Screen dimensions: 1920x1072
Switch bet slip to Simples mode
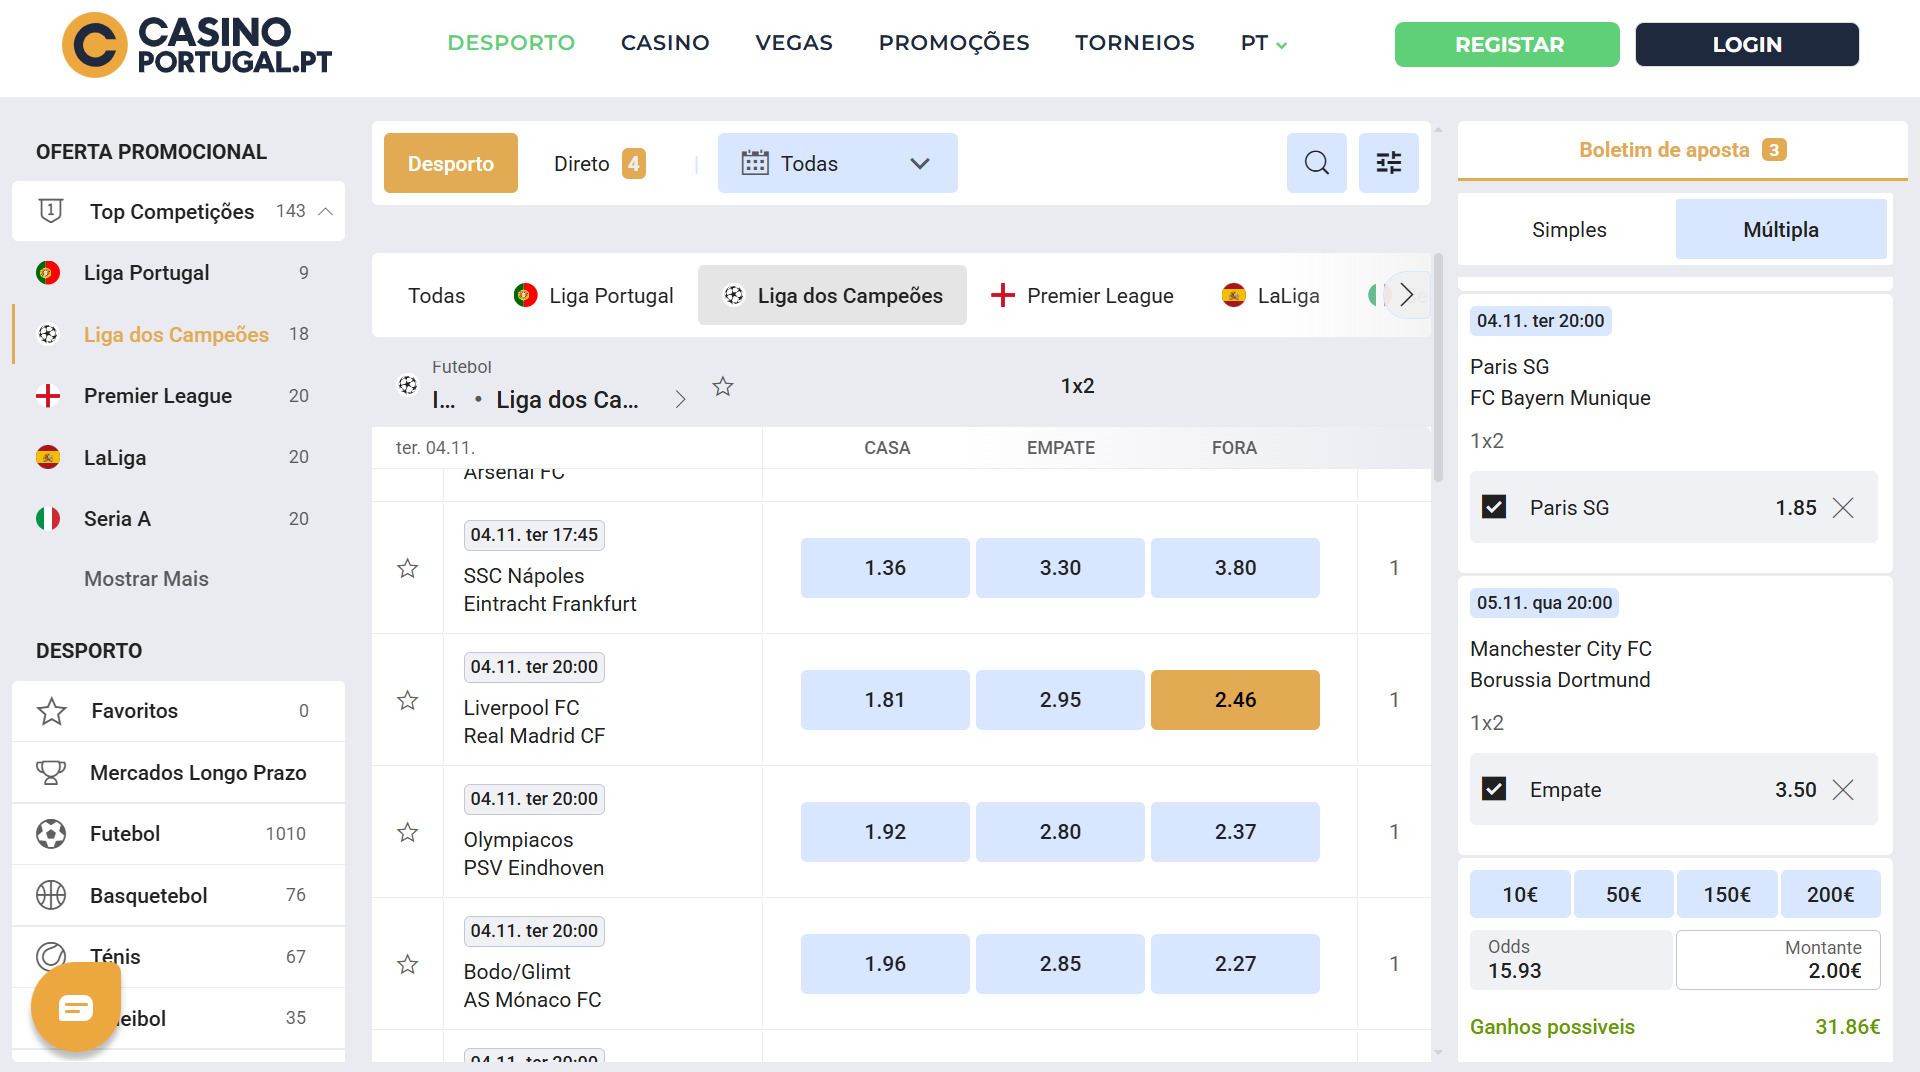point(1568,230)
